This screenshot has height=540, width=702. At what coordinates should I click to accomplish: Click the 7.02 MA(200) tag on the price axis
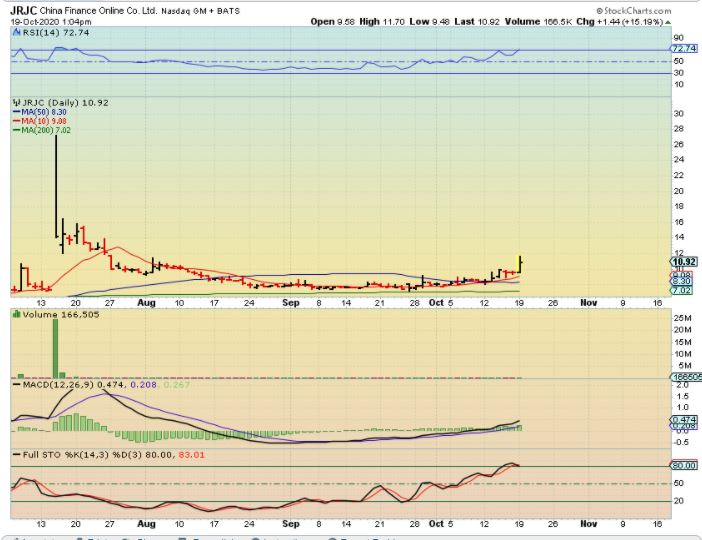click(681, 290)
